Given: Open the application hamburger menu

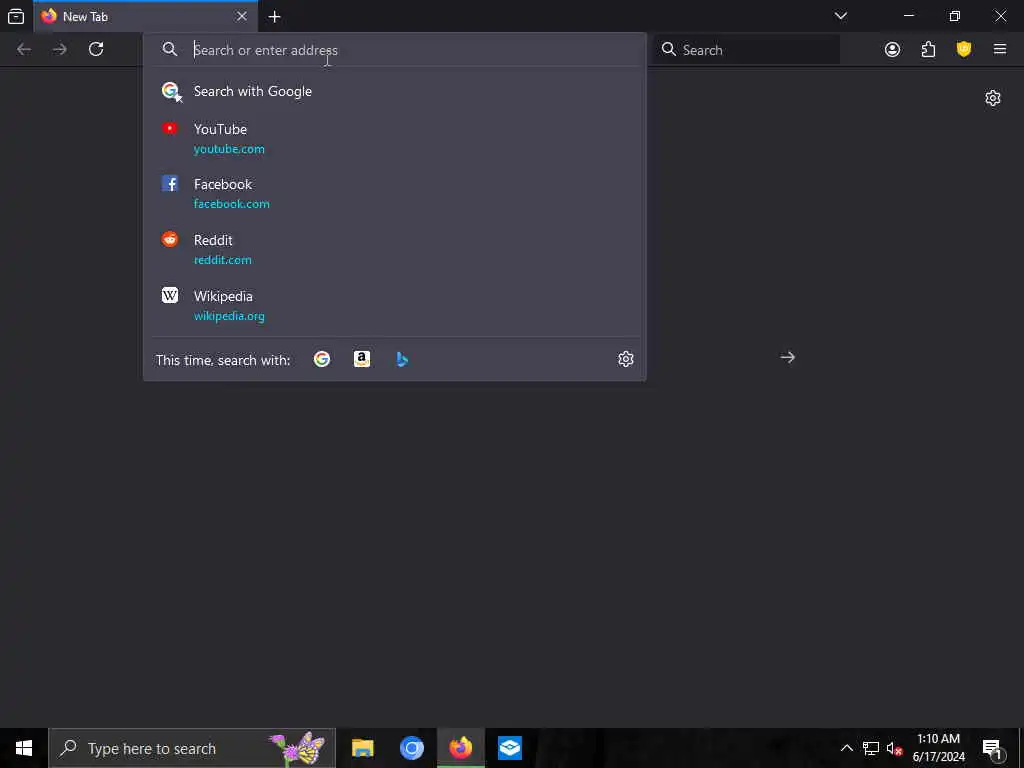Looking at the screenshot, I should 999,50.
